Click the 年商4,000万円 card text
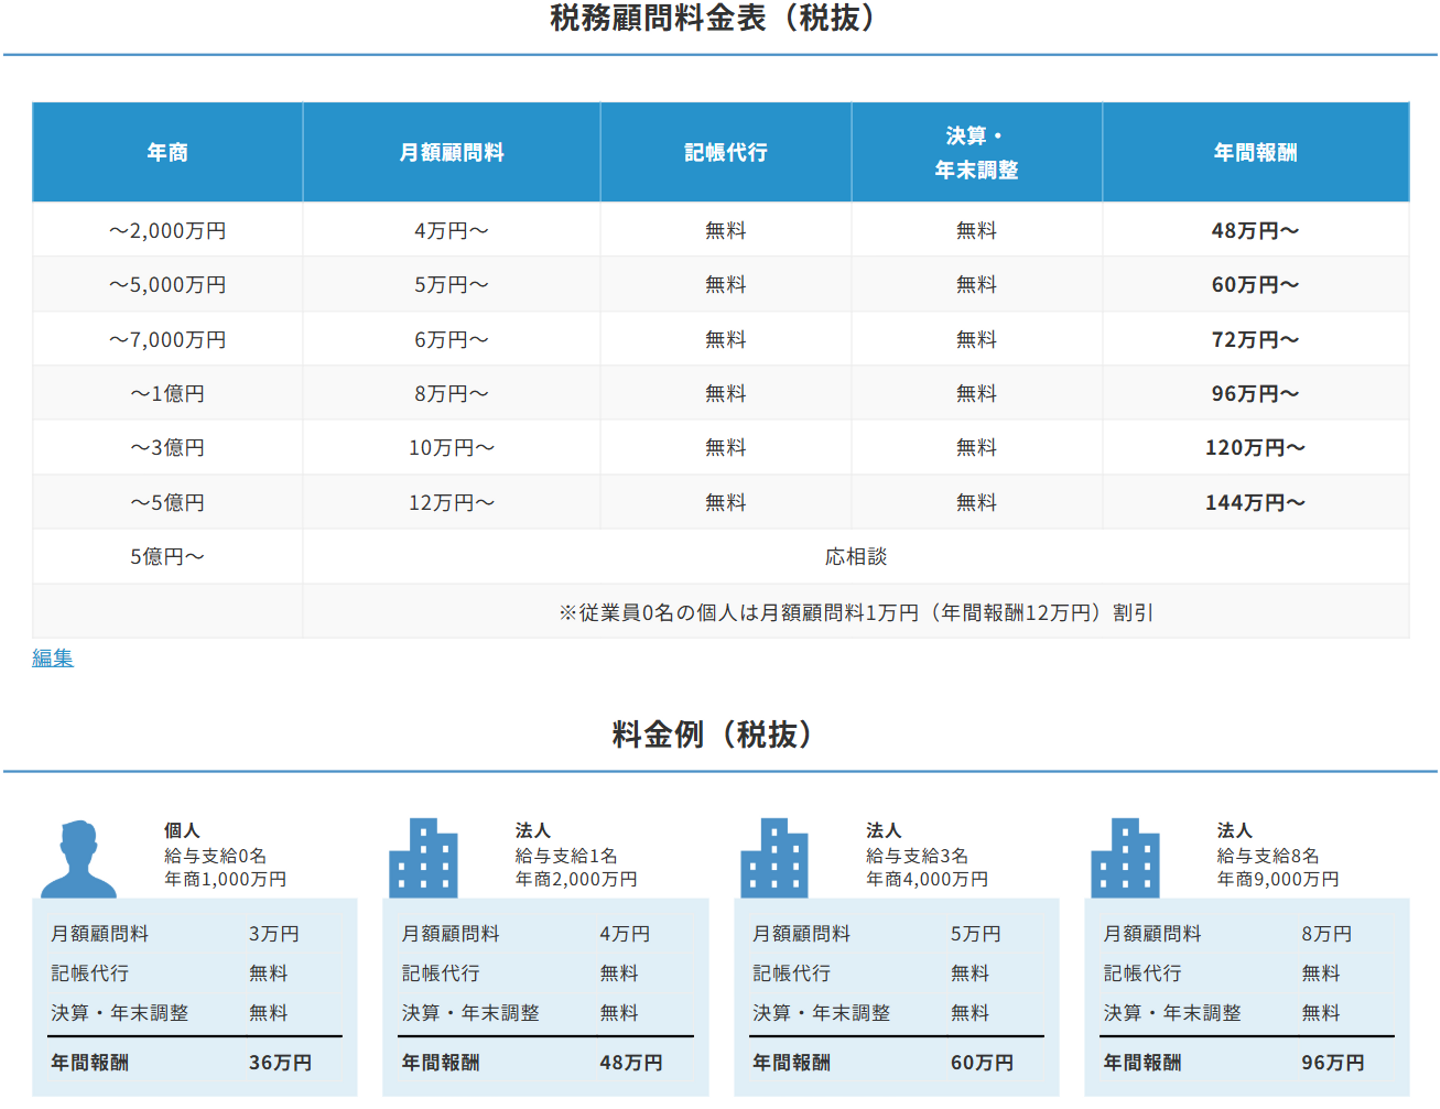 [928, 880]
